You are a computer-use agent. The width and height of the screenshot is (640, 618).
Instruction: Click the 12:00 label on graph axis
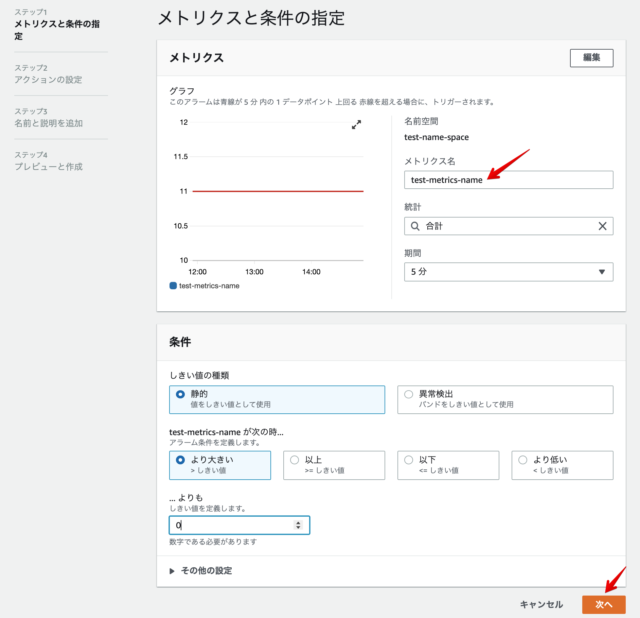[x=198, y=272]
